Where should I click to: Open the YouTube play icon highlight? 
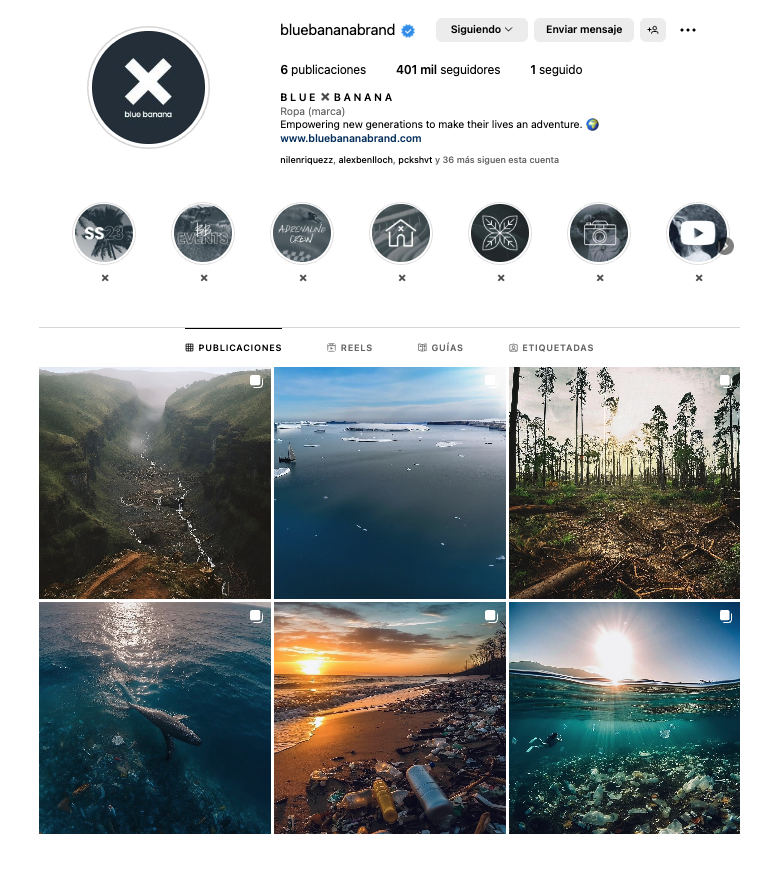pyautogui.click(x=697, y=233)
